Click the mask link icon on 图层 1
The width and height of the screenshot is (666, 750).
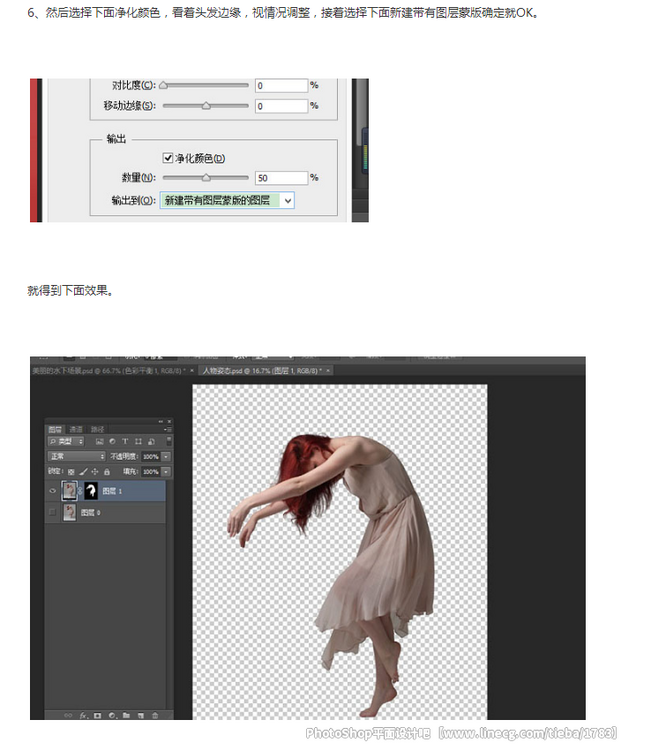point(80,491)
